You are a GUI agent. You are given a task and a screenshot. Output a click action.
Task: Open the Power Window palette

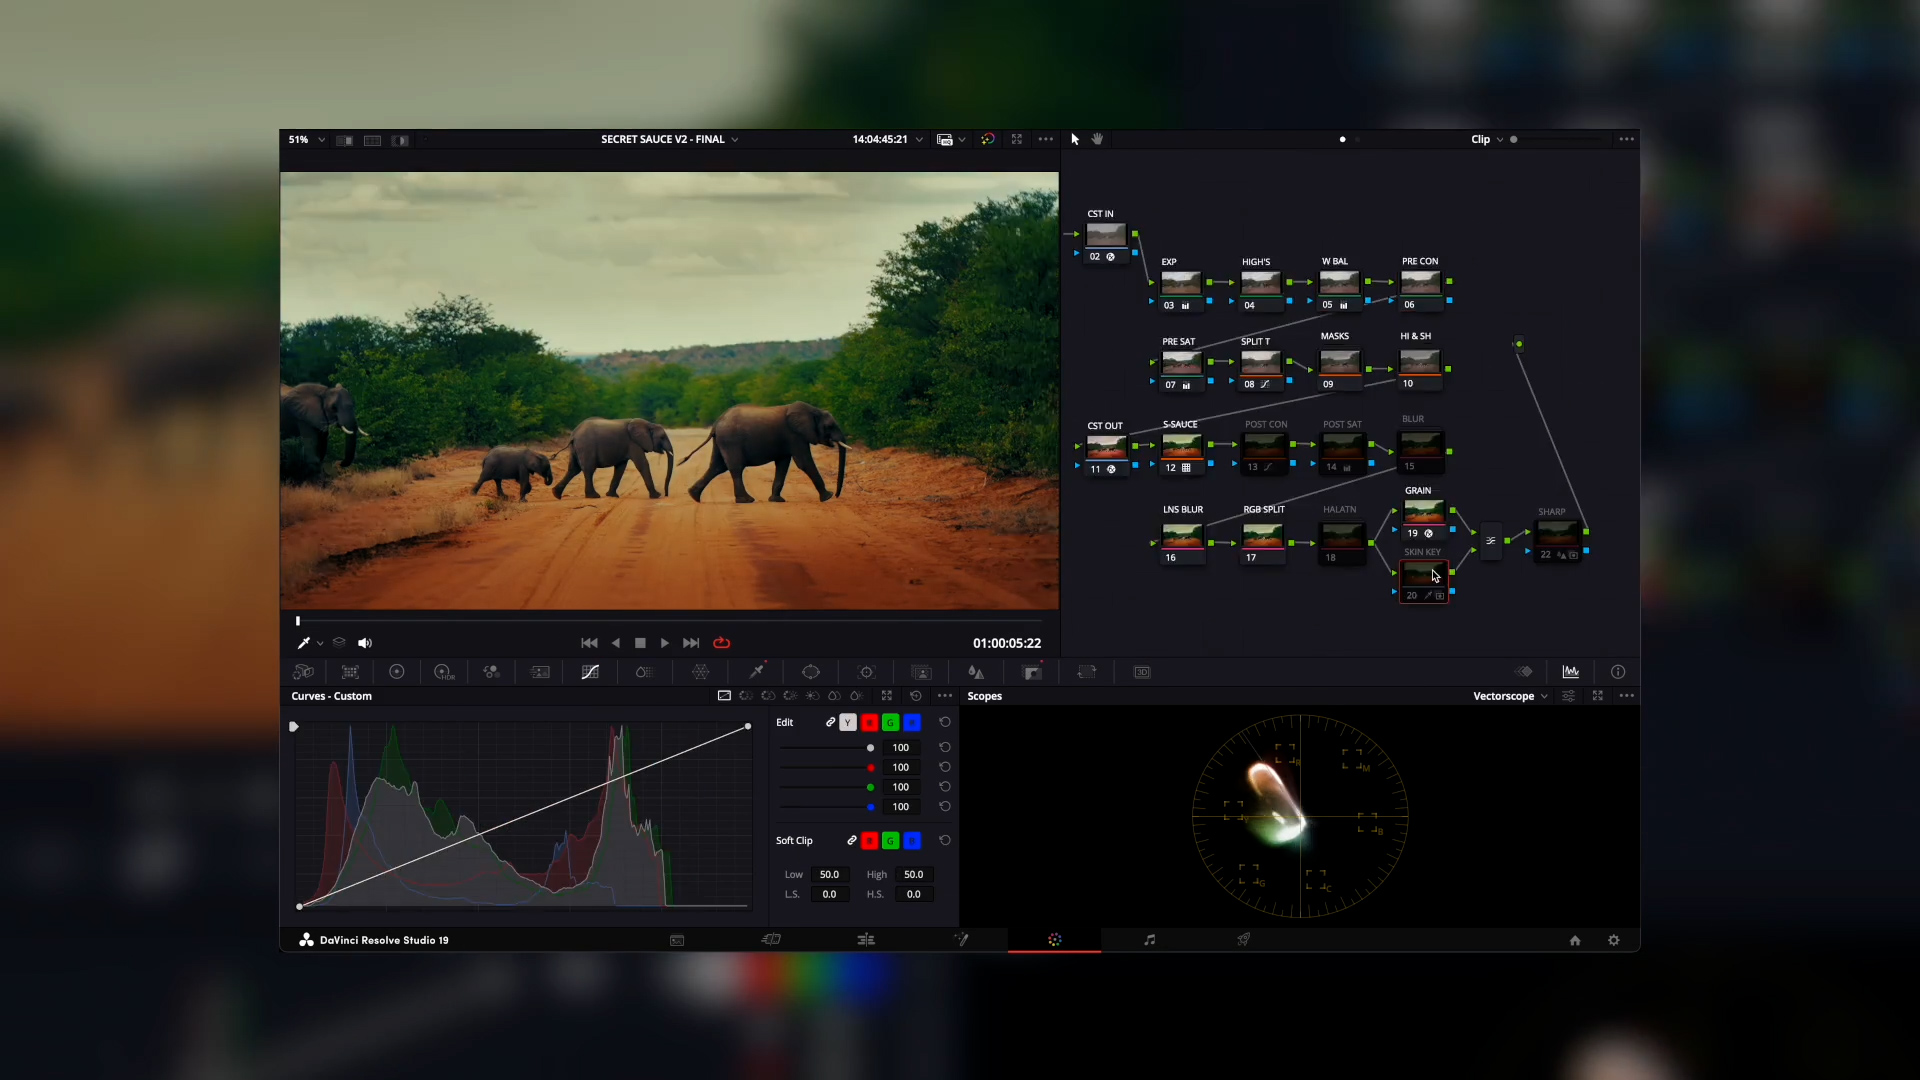click(811, 672)
